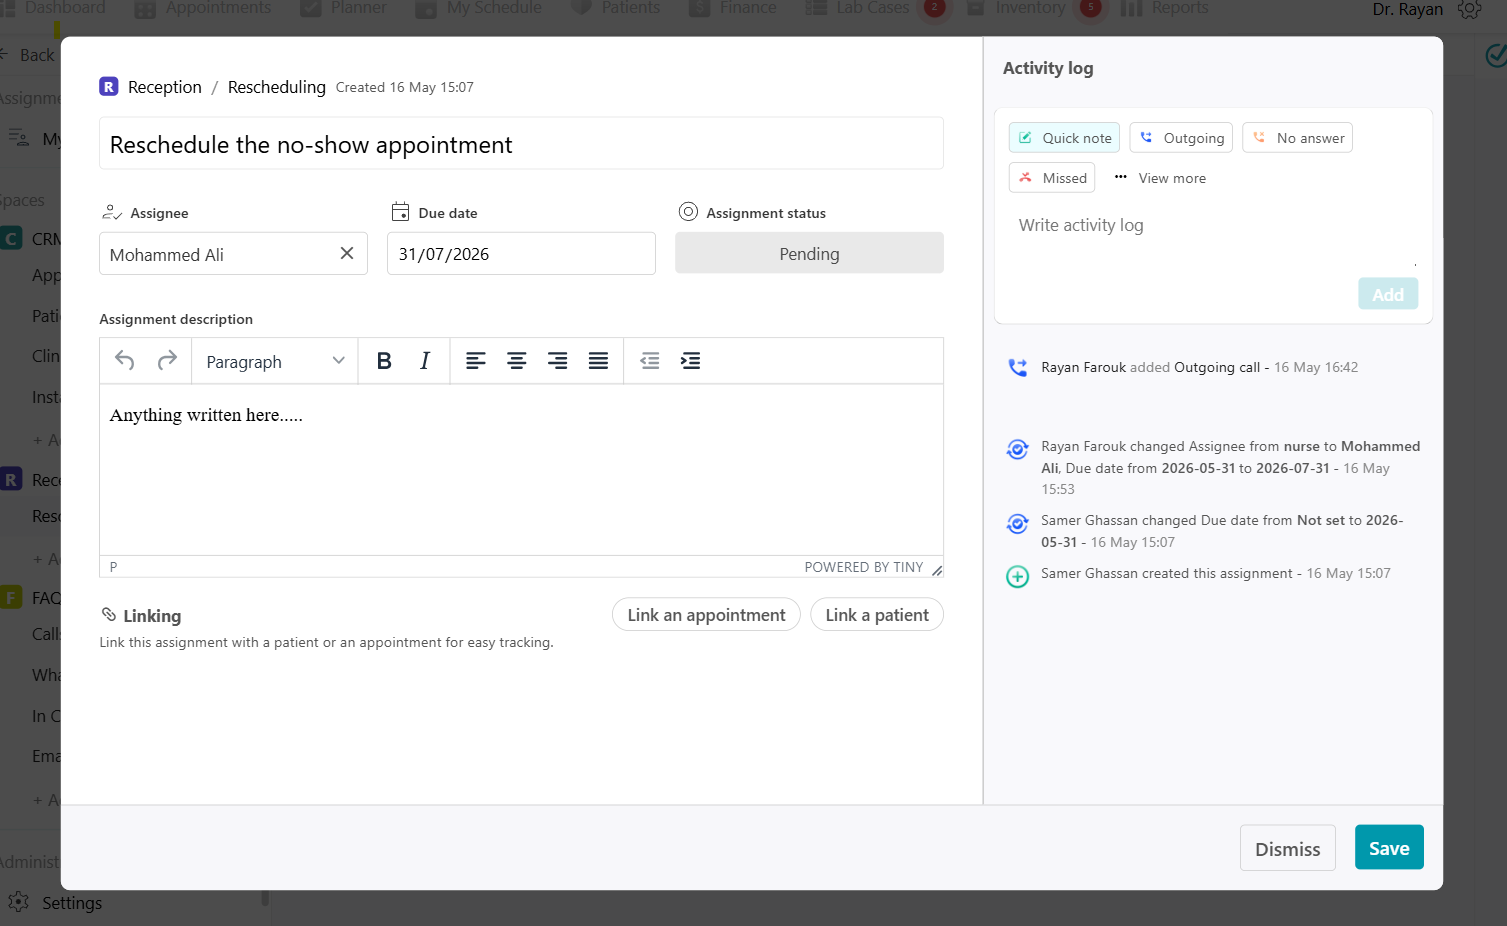Toggle bold formatting in description
This screenshot has width=1507, height=926.
pyautogui.click(x=384, y=361)
